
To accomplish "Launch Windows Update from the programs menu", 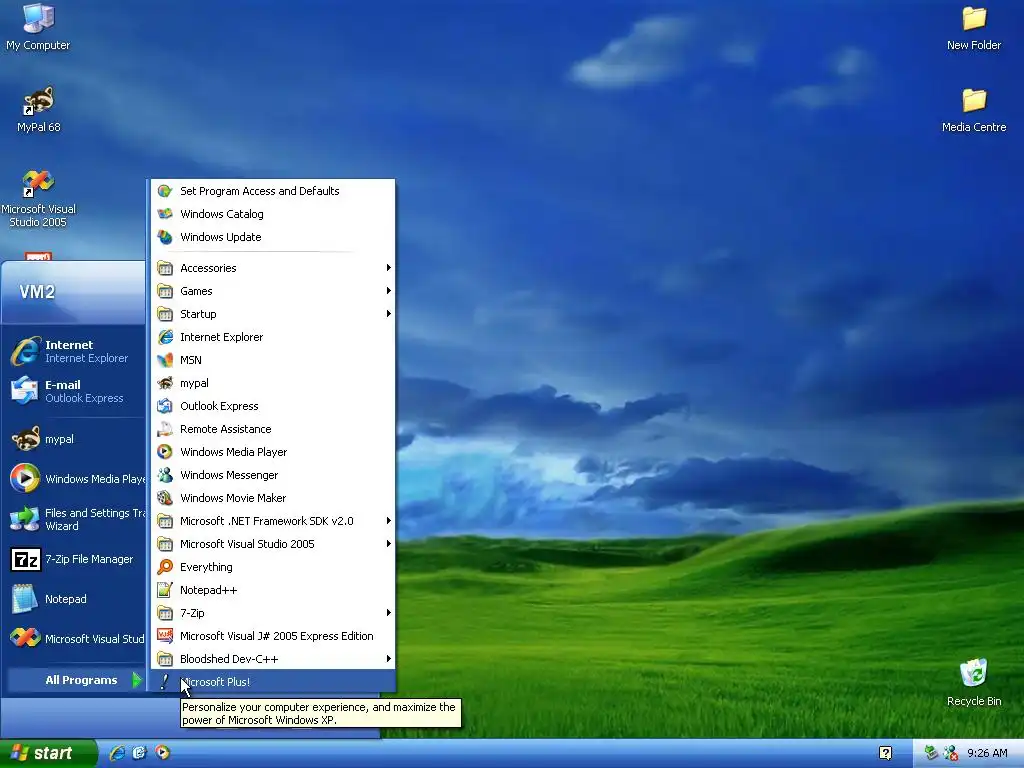I will 273,237.
